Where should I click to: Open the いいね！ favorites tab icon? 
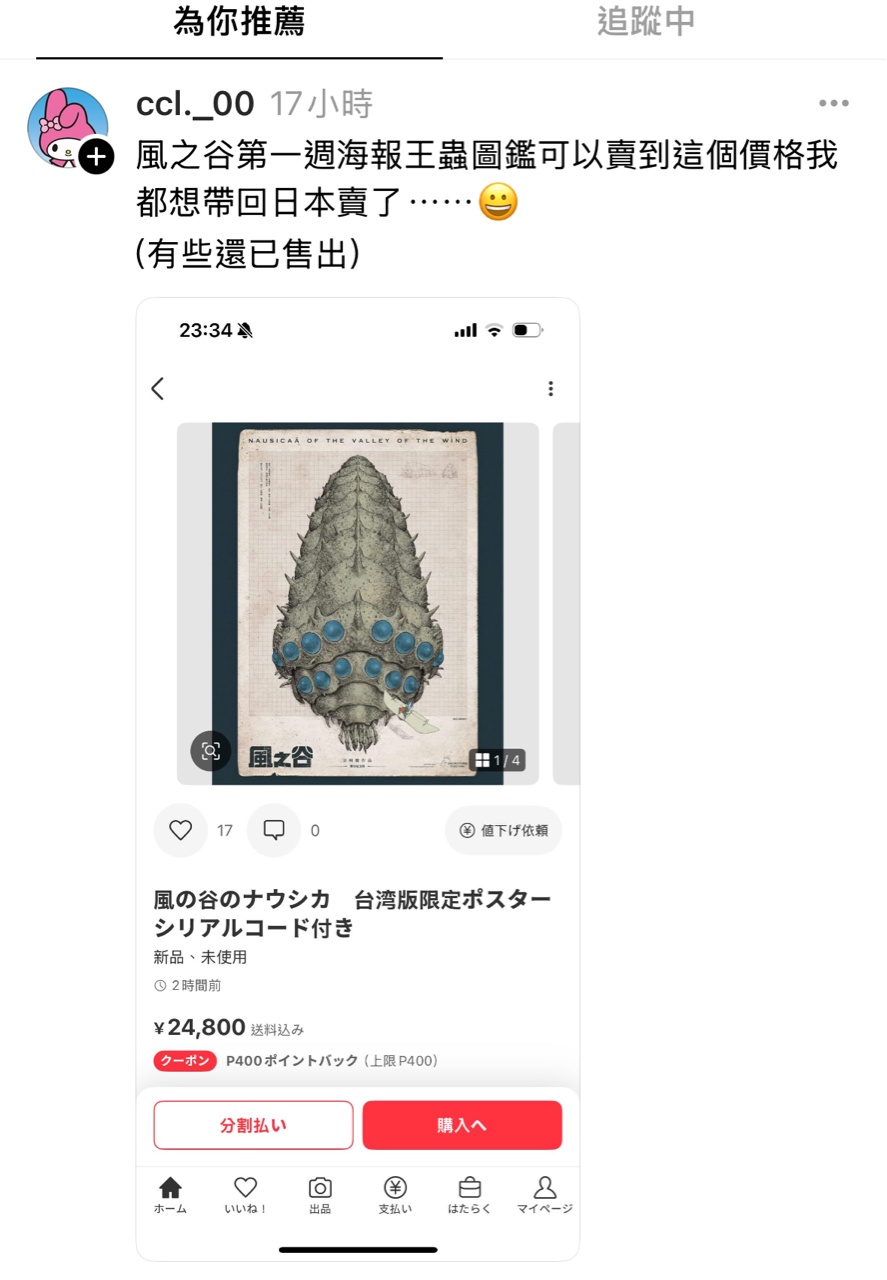click(x=245, y=1195)
